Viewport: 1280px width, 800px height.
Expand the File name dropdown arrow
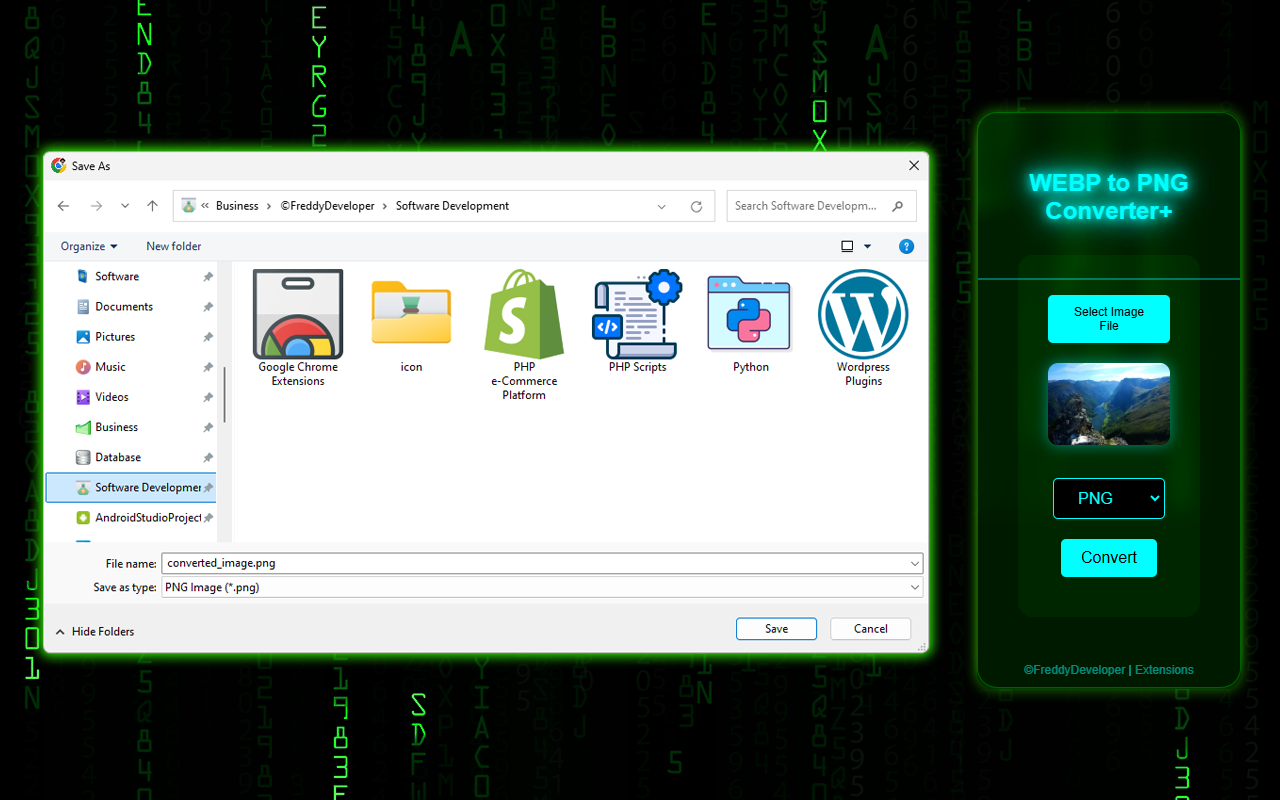point(914,564)
